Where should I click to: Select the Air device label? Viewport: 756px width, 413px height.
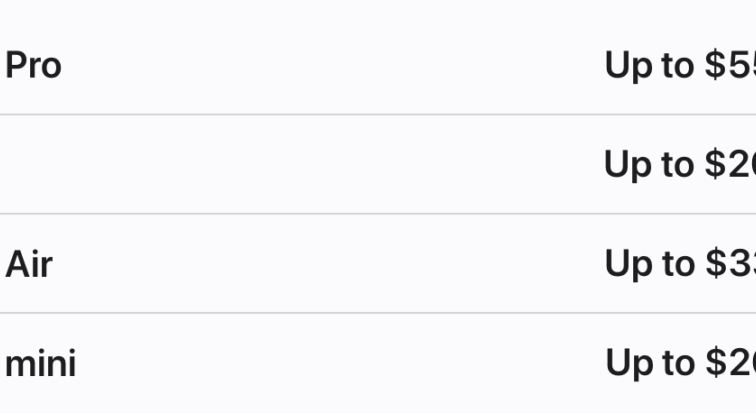29,265
